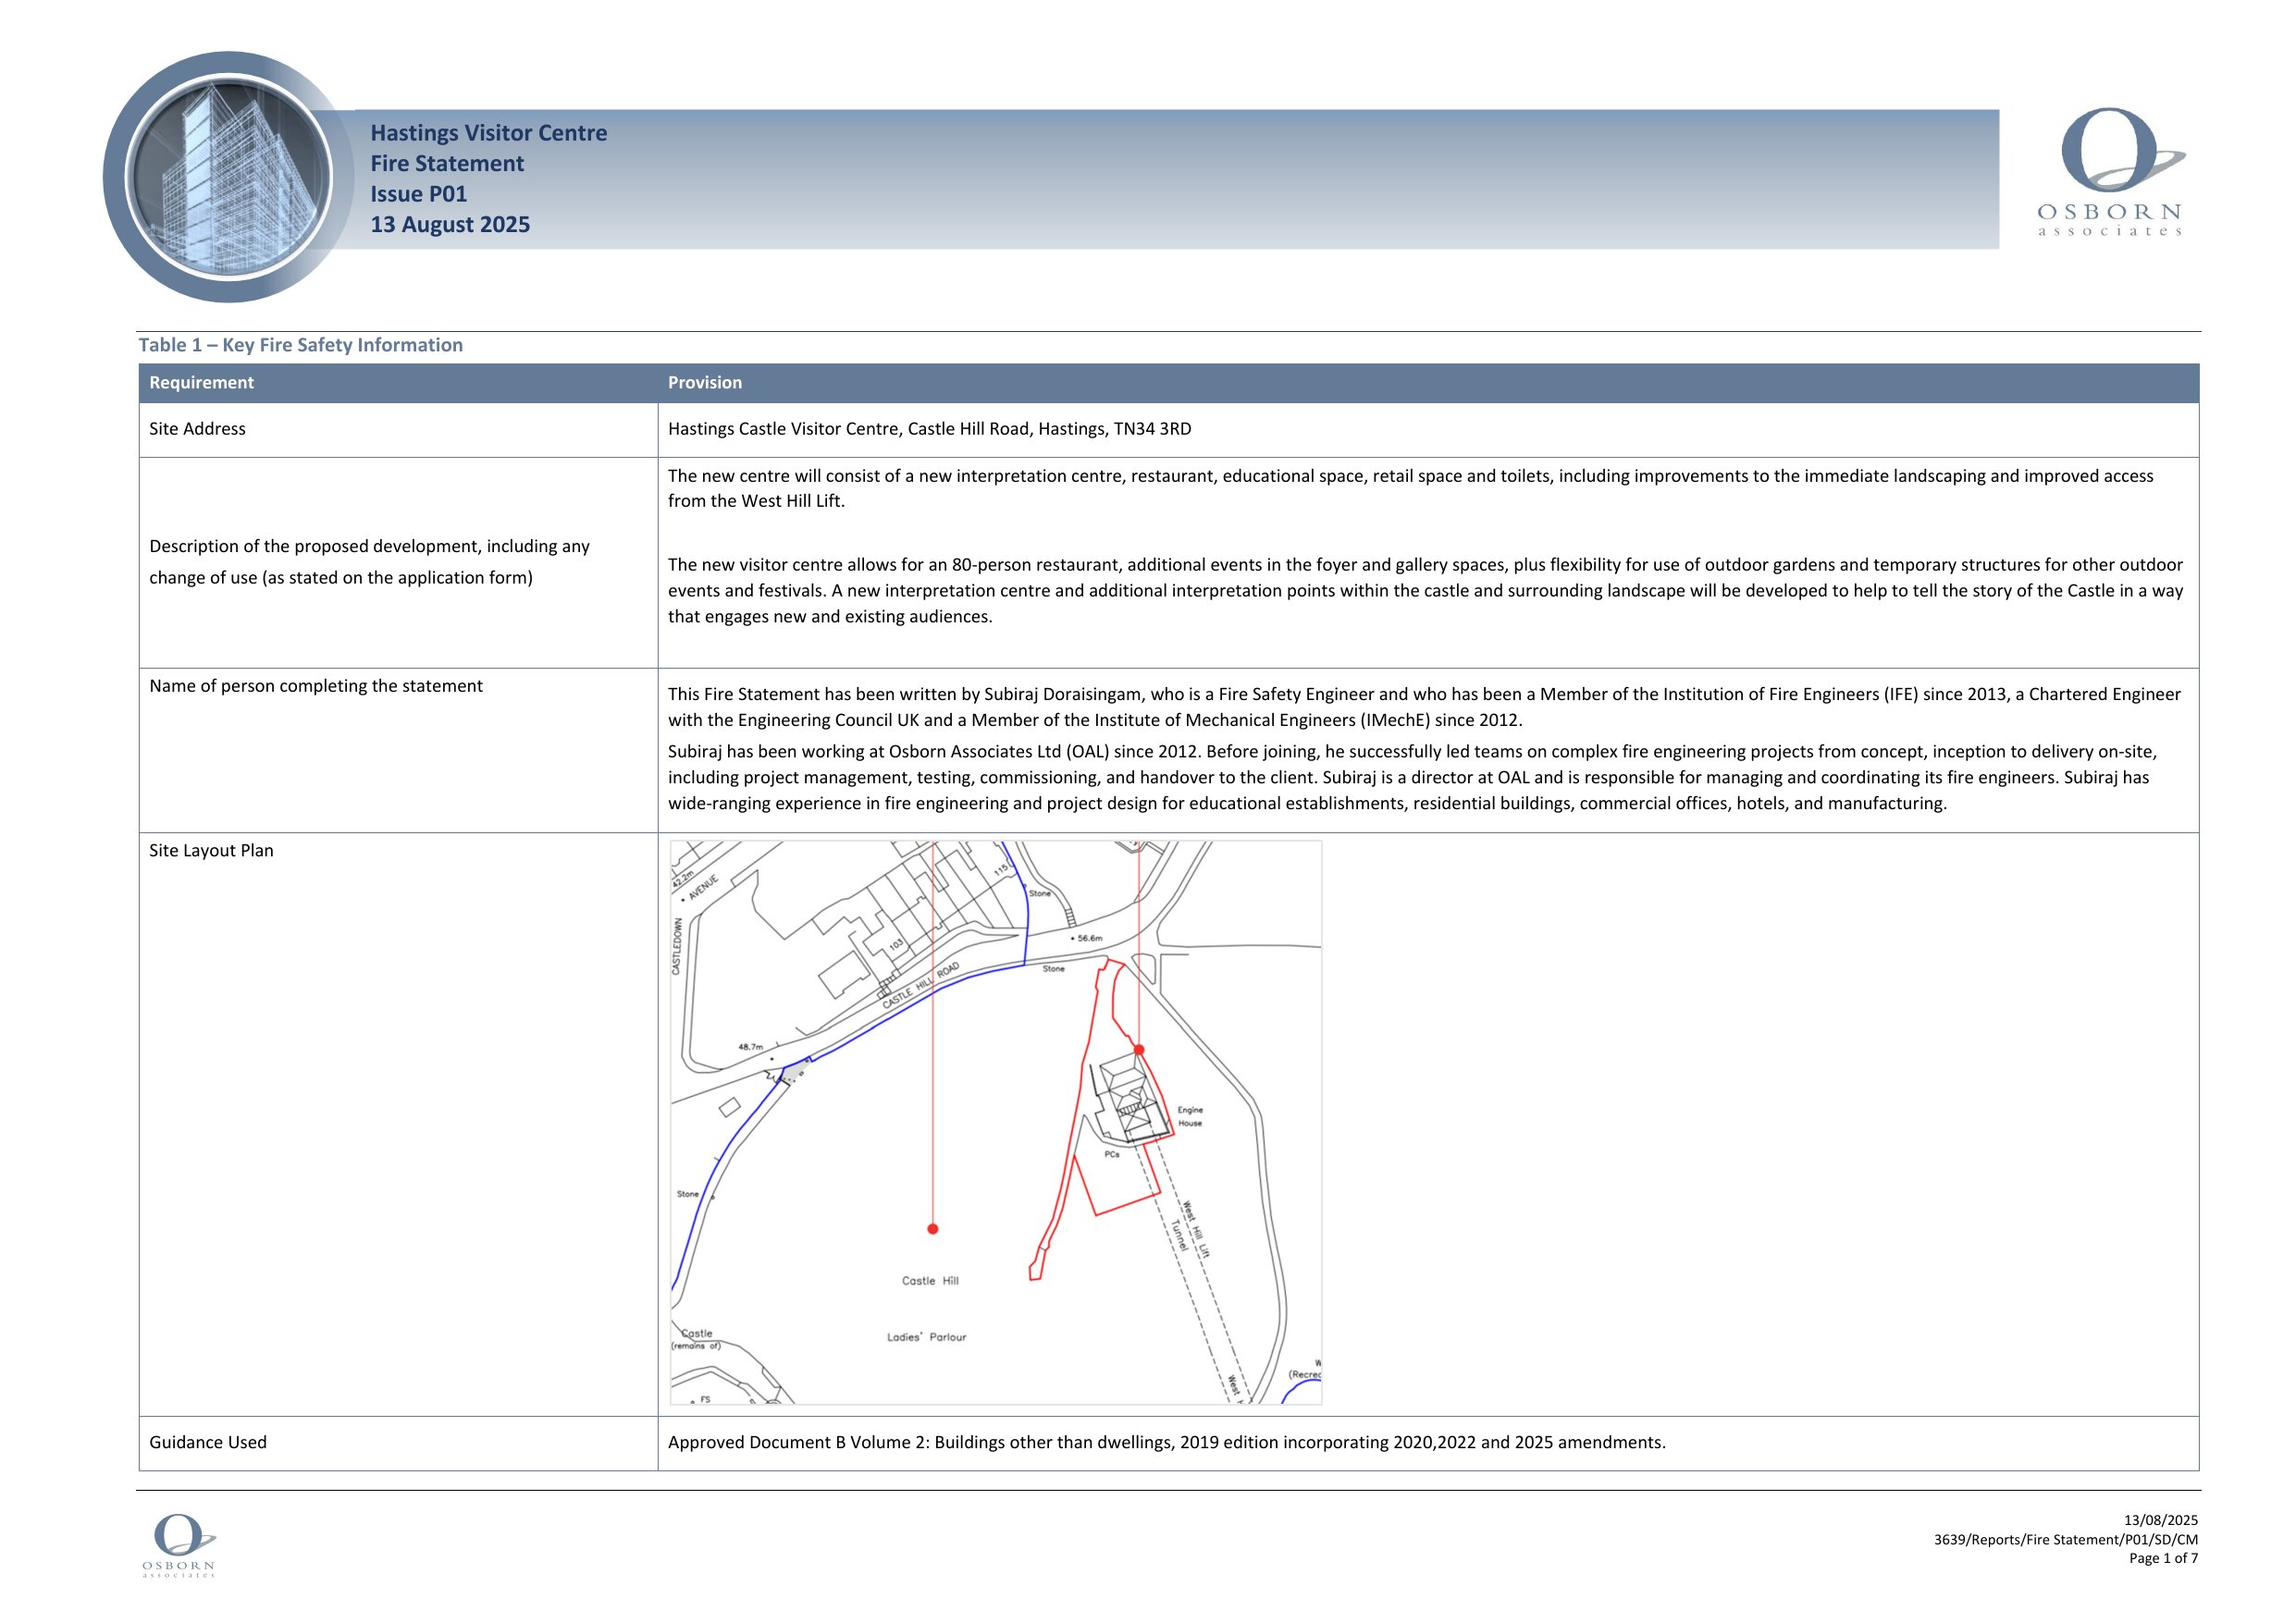Click the 'Name of person completing the statement' cell

coord(315,686)
